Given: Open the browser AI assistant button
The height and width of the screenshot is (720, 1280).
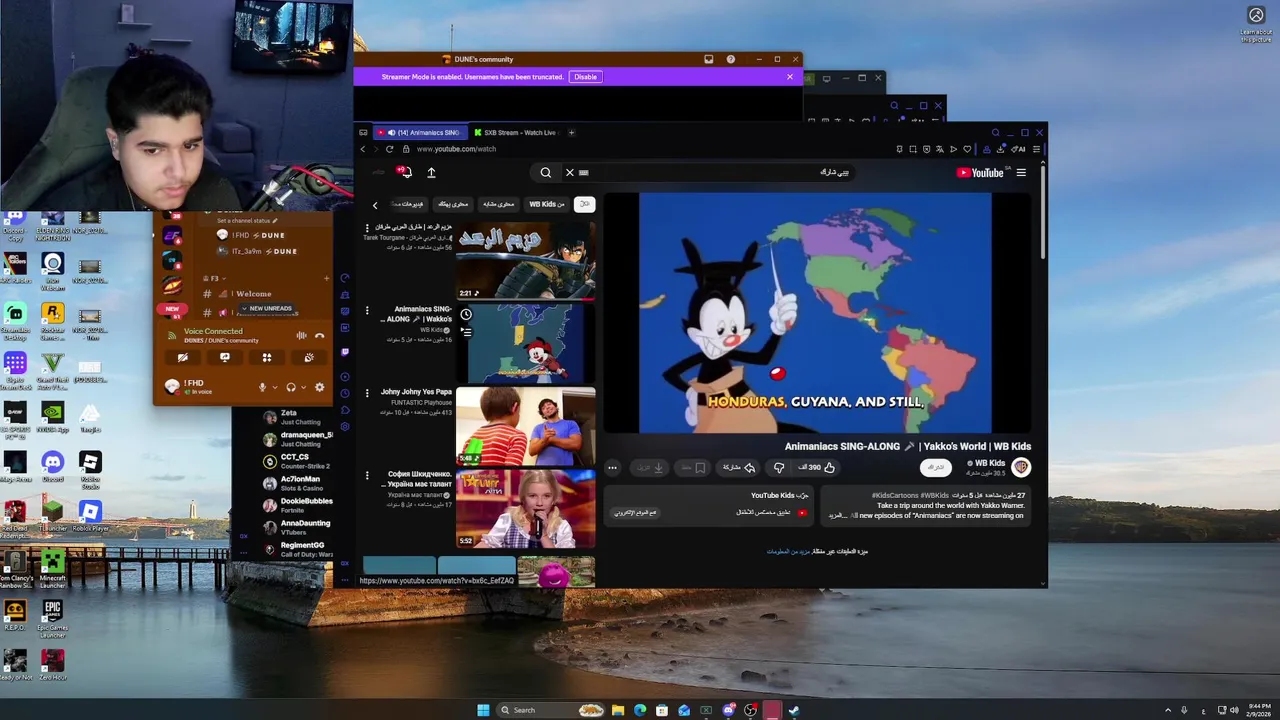Looking at the screenshot, I should click(x=1019, y=149).
